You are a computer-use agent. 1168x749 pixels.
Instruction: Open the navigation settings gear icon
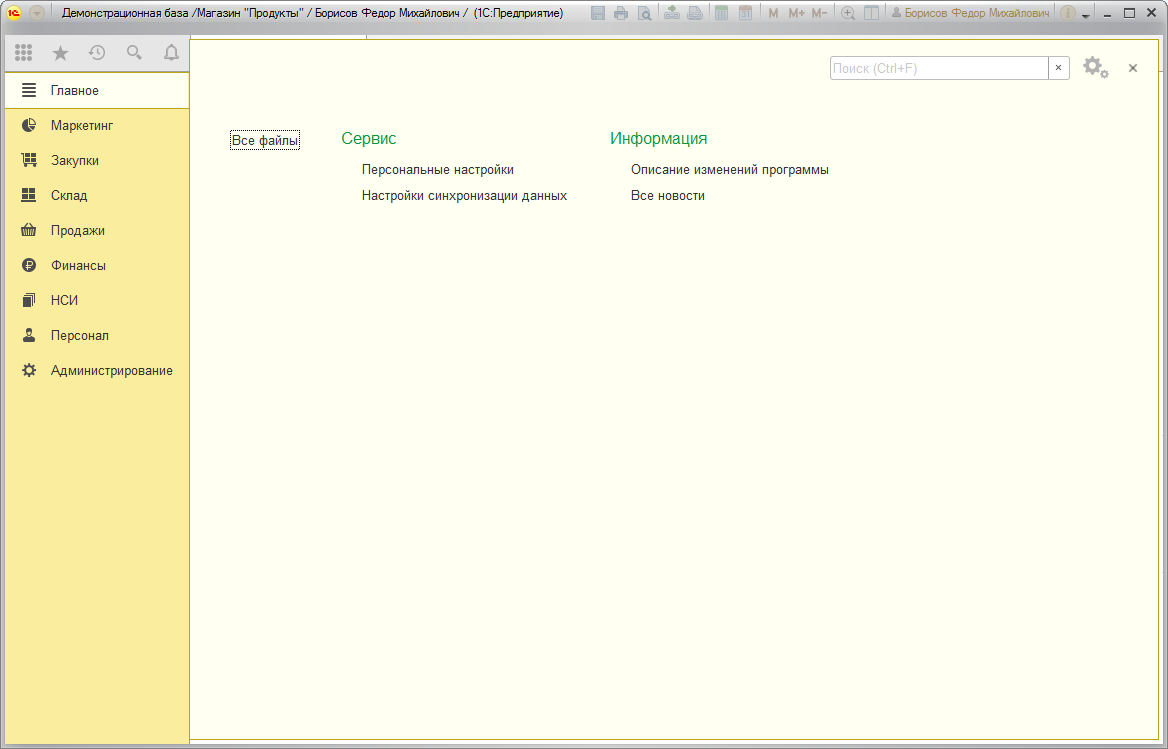1096,68
